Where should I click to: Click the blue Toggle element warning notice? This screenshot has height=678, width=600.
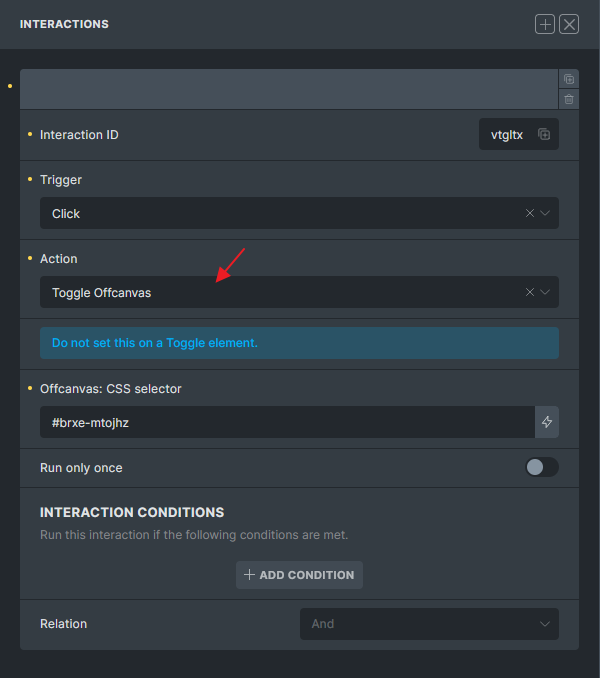tap(299, 342)
